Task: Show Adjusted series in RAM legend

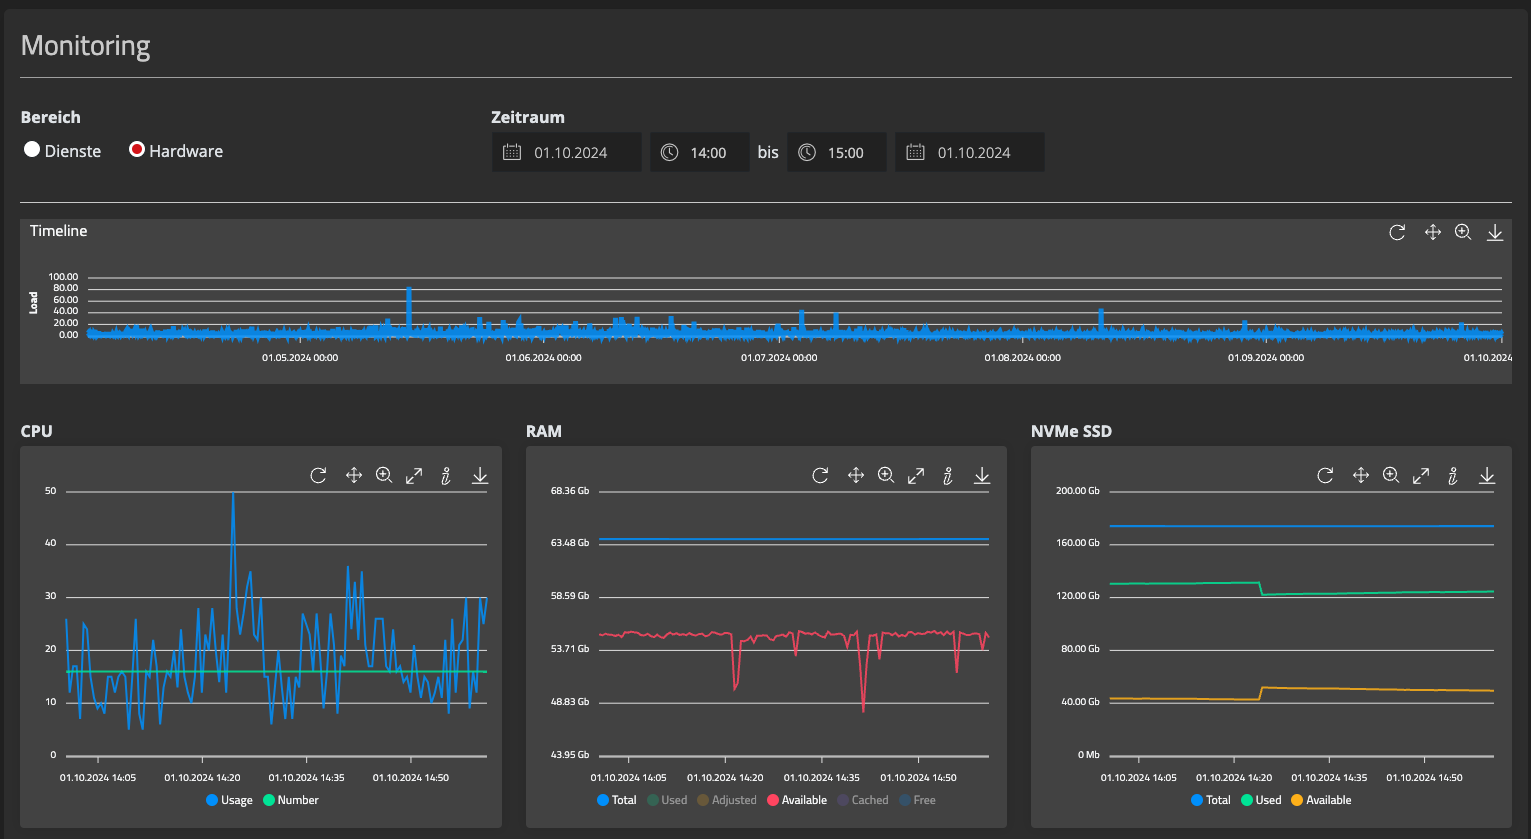Action: pos(727,800)
